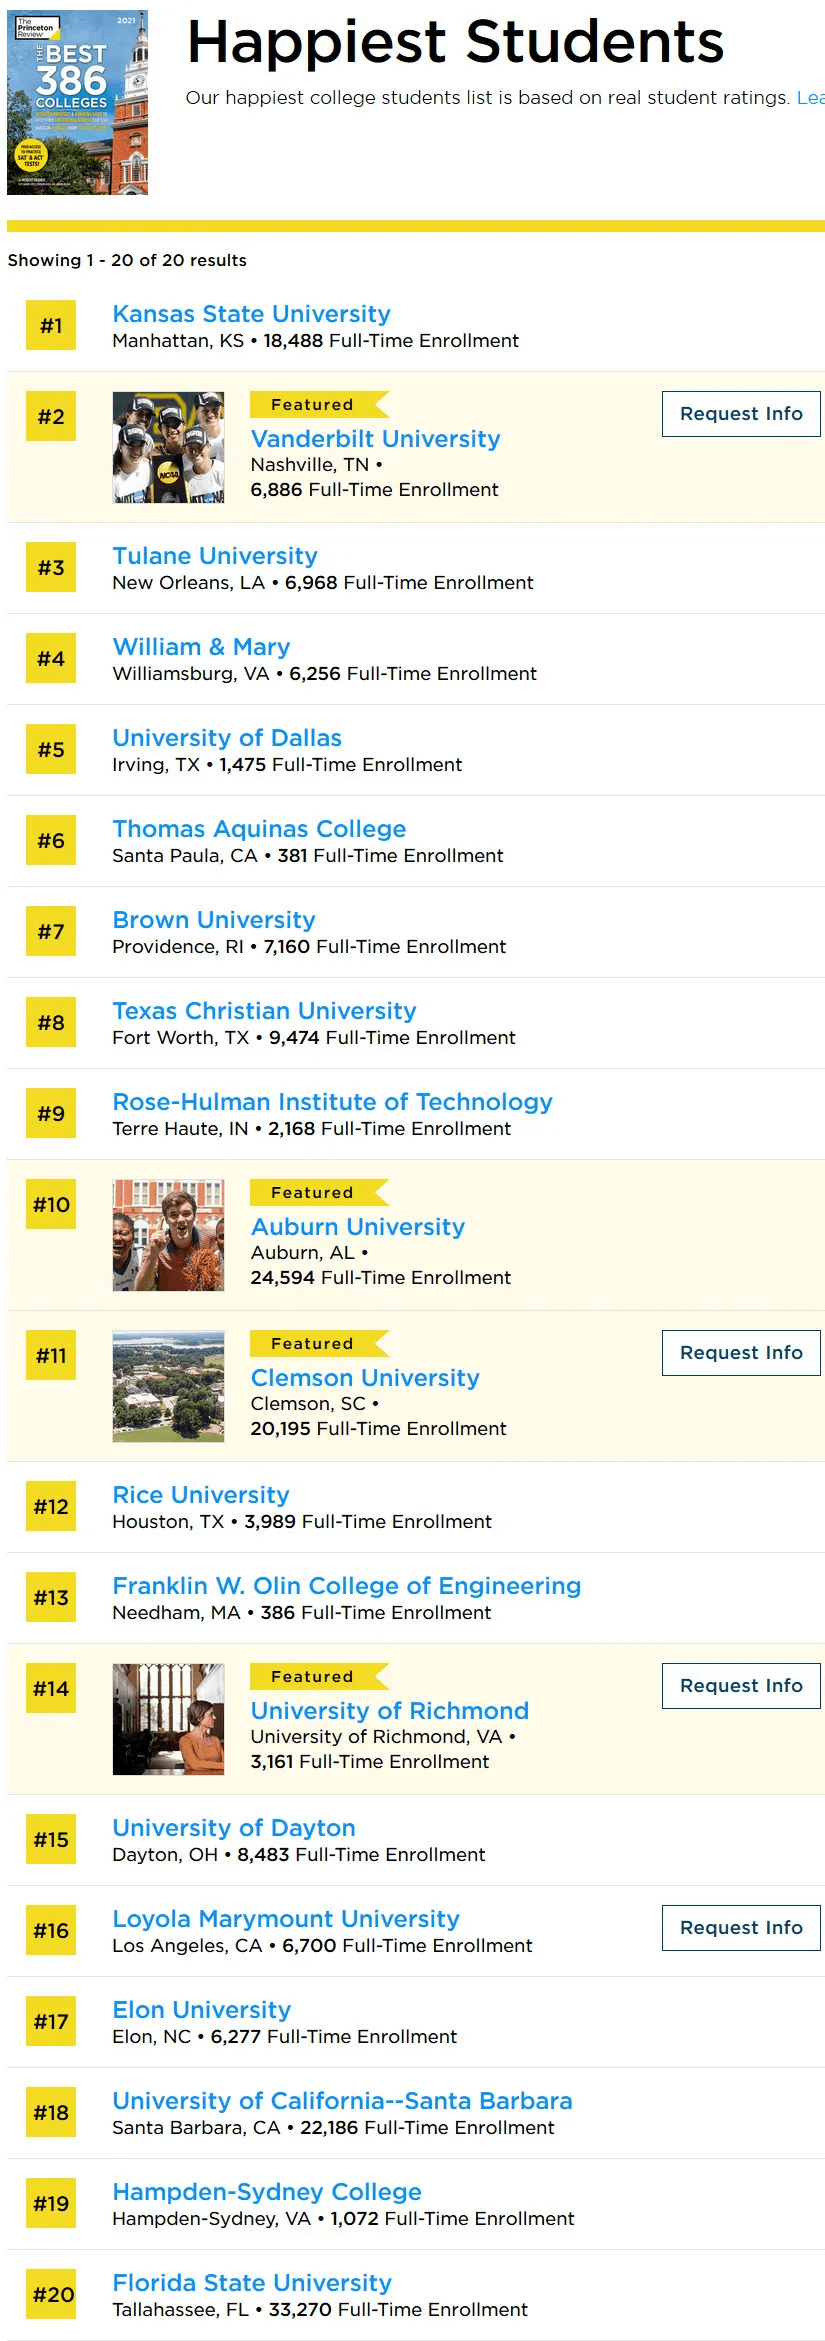Click 'Santa Paula, CA • 381 Full-Time Enrollment'
825x2341 pixels.
tap(308, 856)
